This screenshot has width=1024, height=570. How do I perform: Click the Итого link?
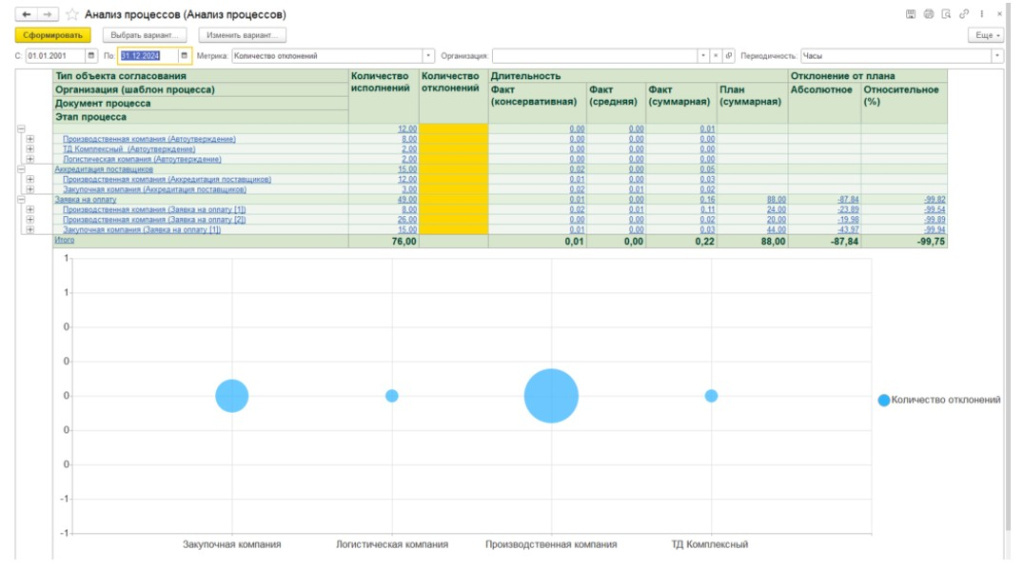pyautogui.click(x=64, y=240)
